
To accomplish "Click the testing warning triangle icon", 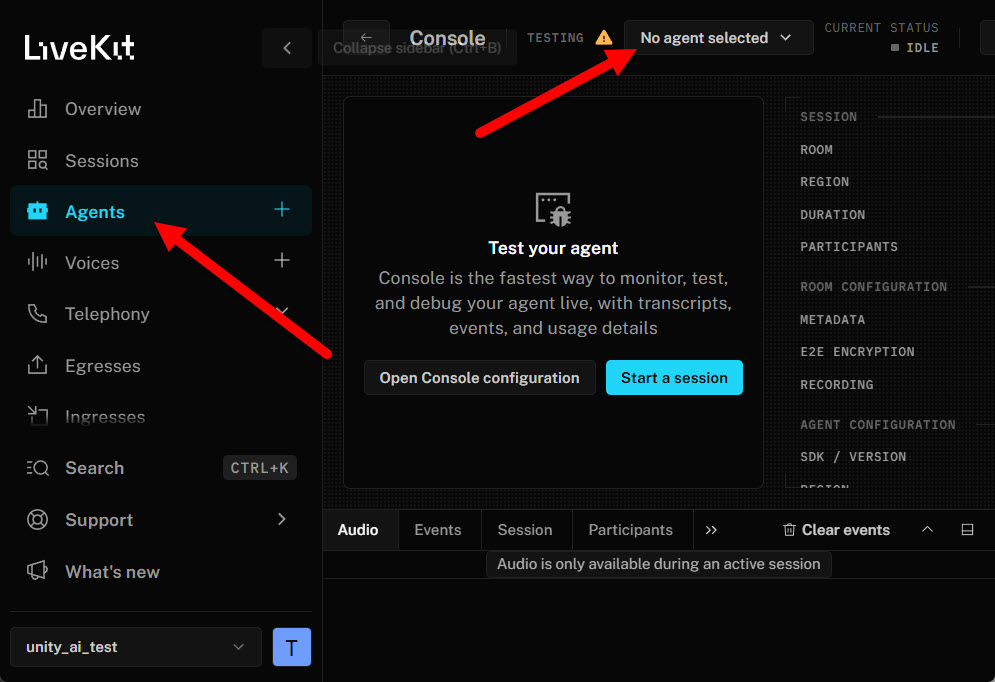I will coord(604,37).
